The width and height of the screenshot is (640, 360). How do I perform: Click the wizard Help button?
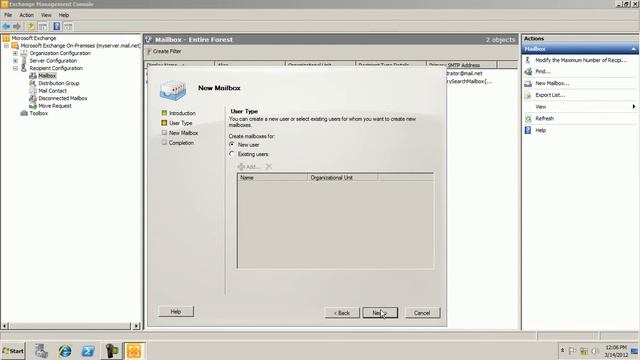(x=176, y=312)
